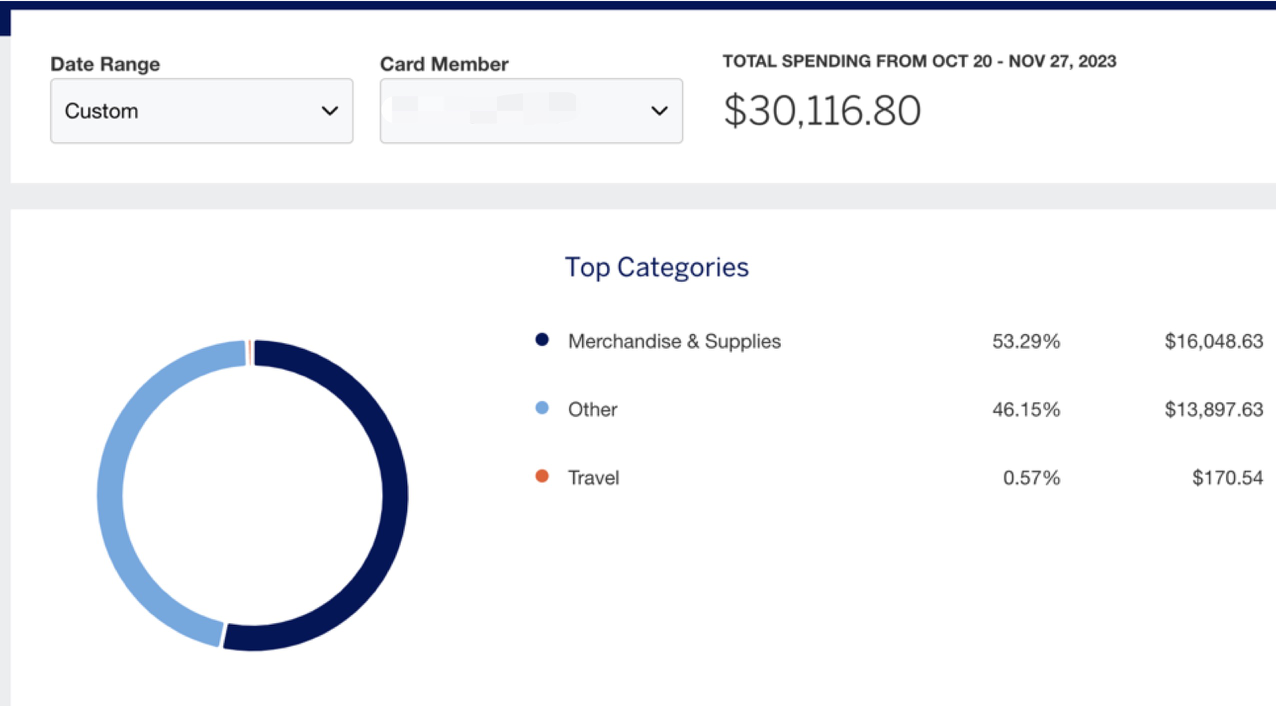The width and height of the screenshot is (1276, 706).
Task: Select the Travel category label
Action: [x=593, y=478]
